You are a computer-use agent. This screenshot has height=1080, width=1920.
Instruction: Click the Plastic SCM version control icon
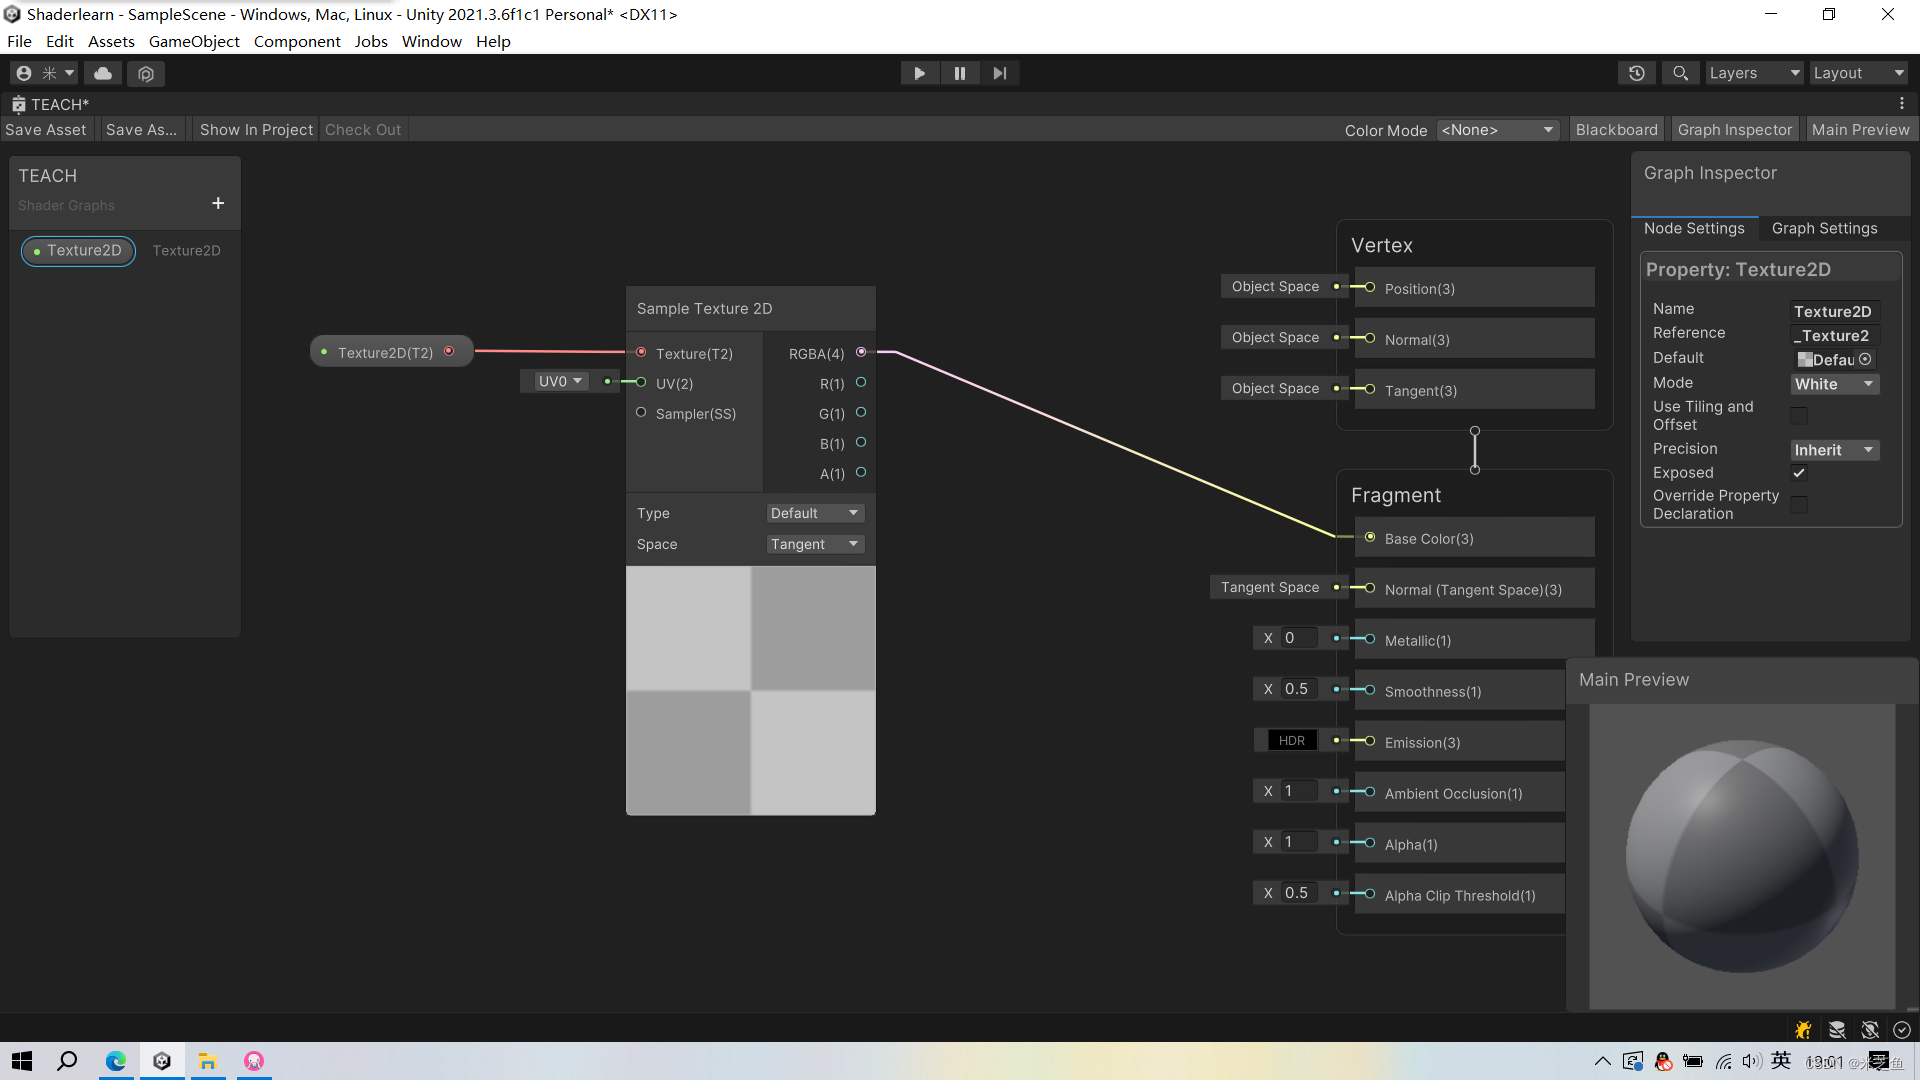pos(145,73)
